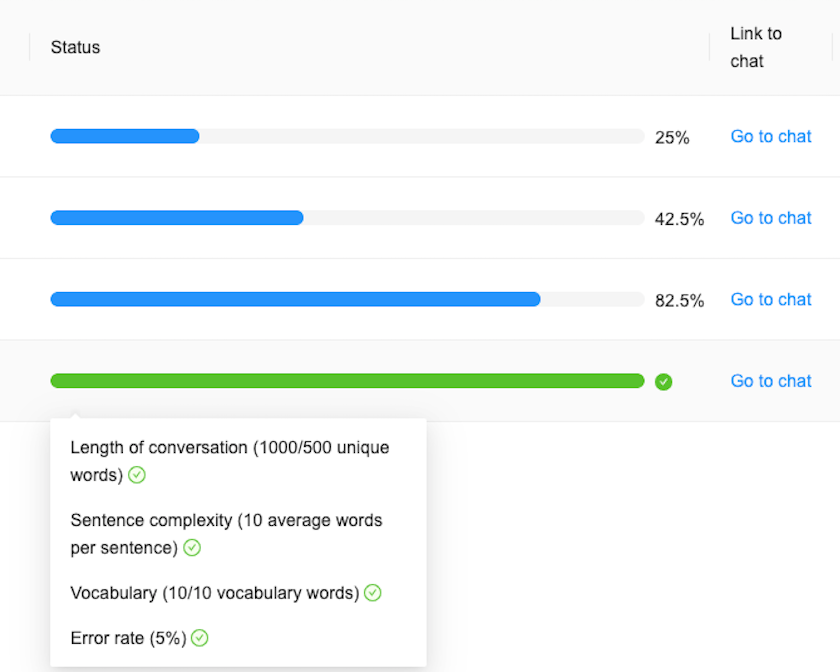Click check icon next to Error rate
The image size is (840, 672).
[199, 638]
